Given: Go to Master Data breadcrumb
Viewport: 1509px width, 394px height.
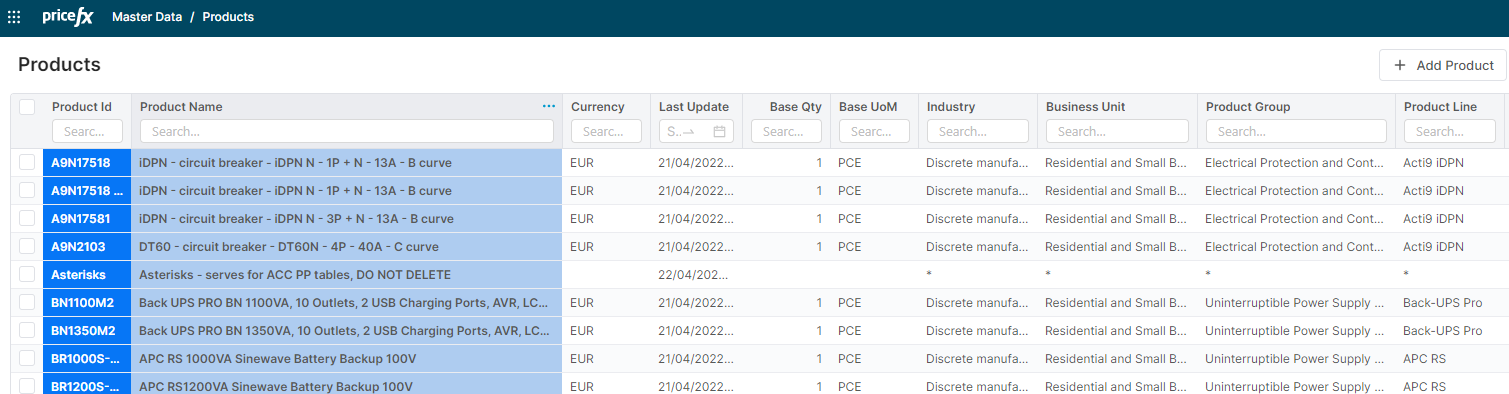Looking at the screenshot, I should pos(147,17).
